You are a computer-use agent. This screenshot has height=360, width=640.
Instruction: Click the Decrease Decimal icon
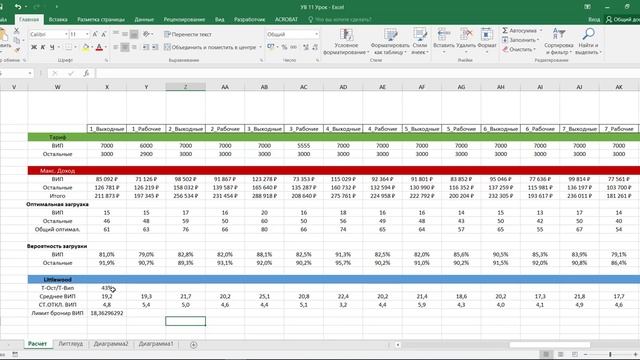[x=315, y=47]
